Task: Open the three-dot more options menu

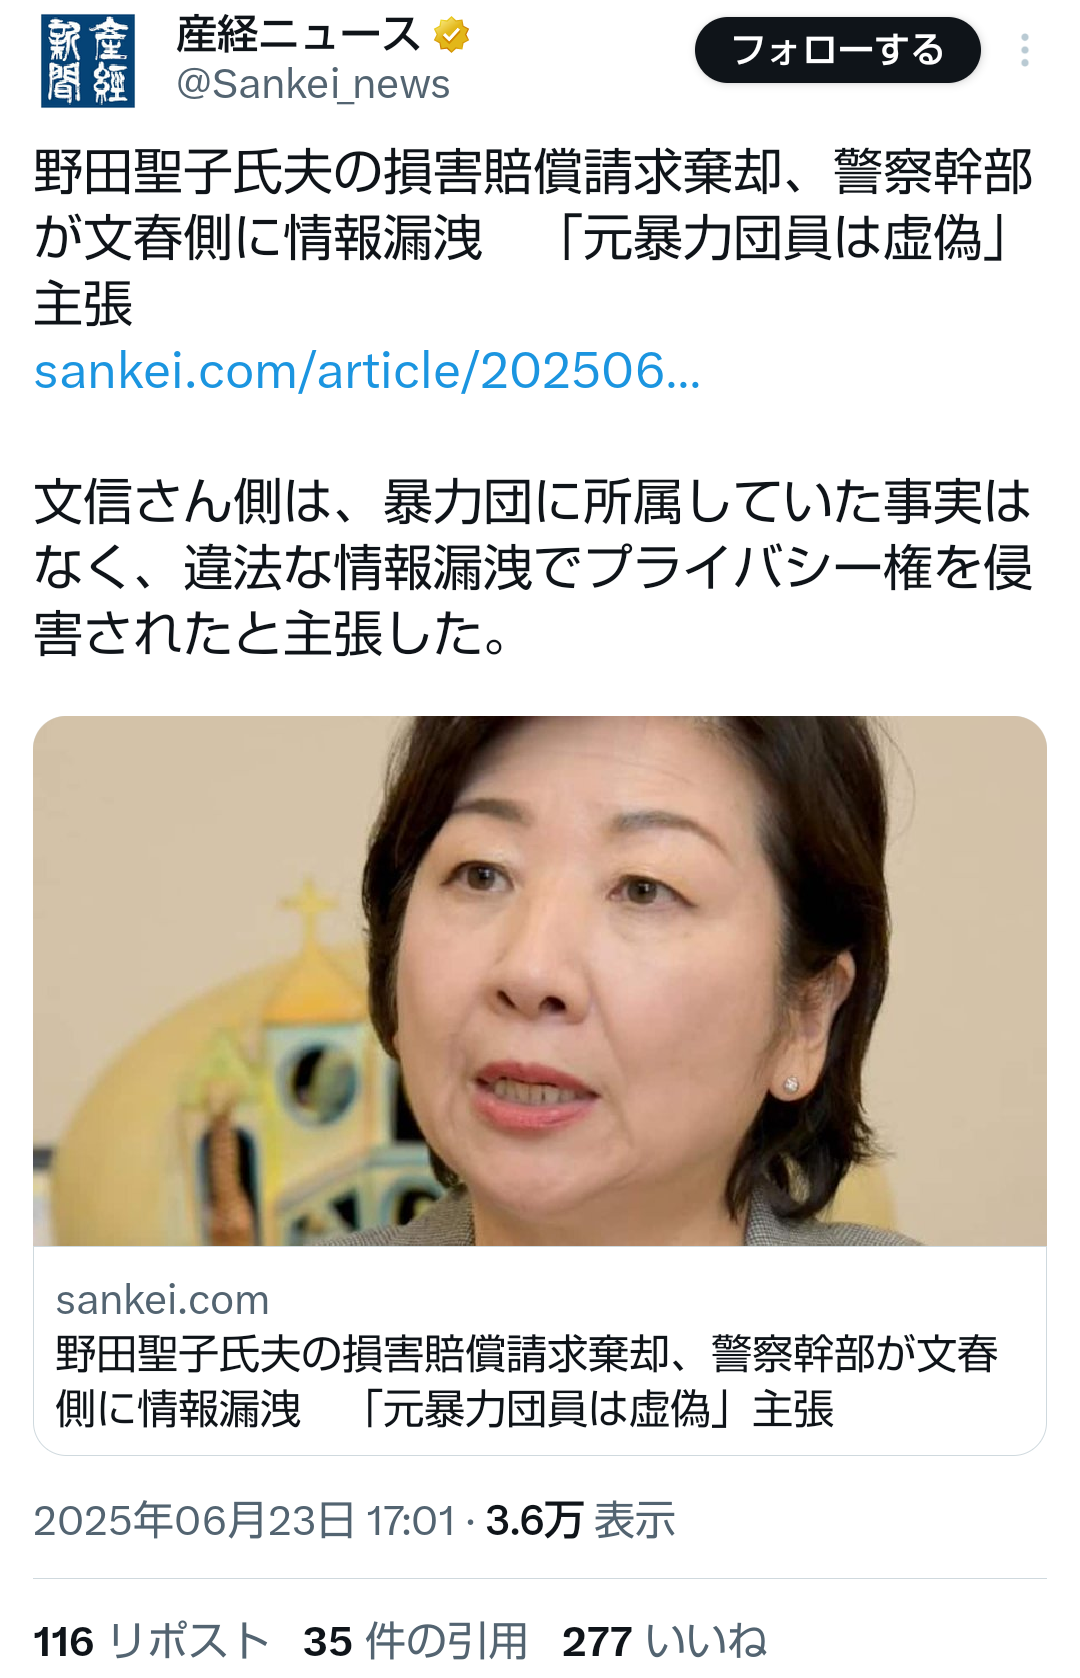Action: 1025,50
